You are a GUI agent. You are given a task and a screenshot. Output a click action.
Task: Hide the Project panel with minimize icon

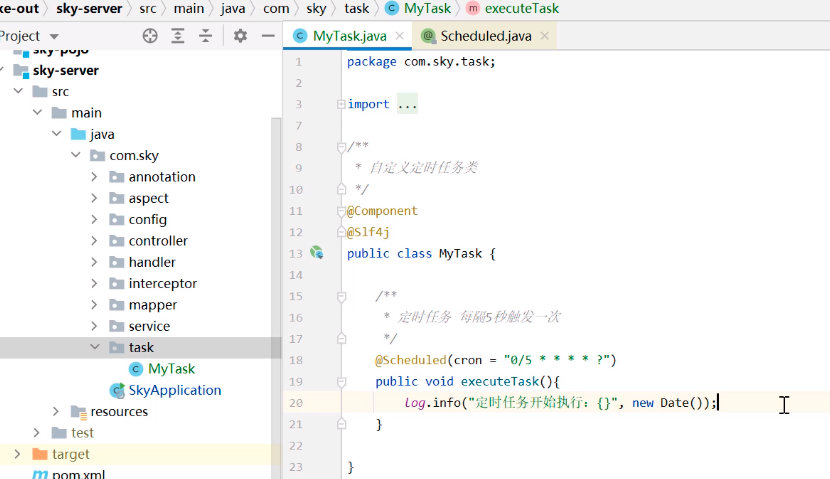pyautogui.click(x=268, y=36)
